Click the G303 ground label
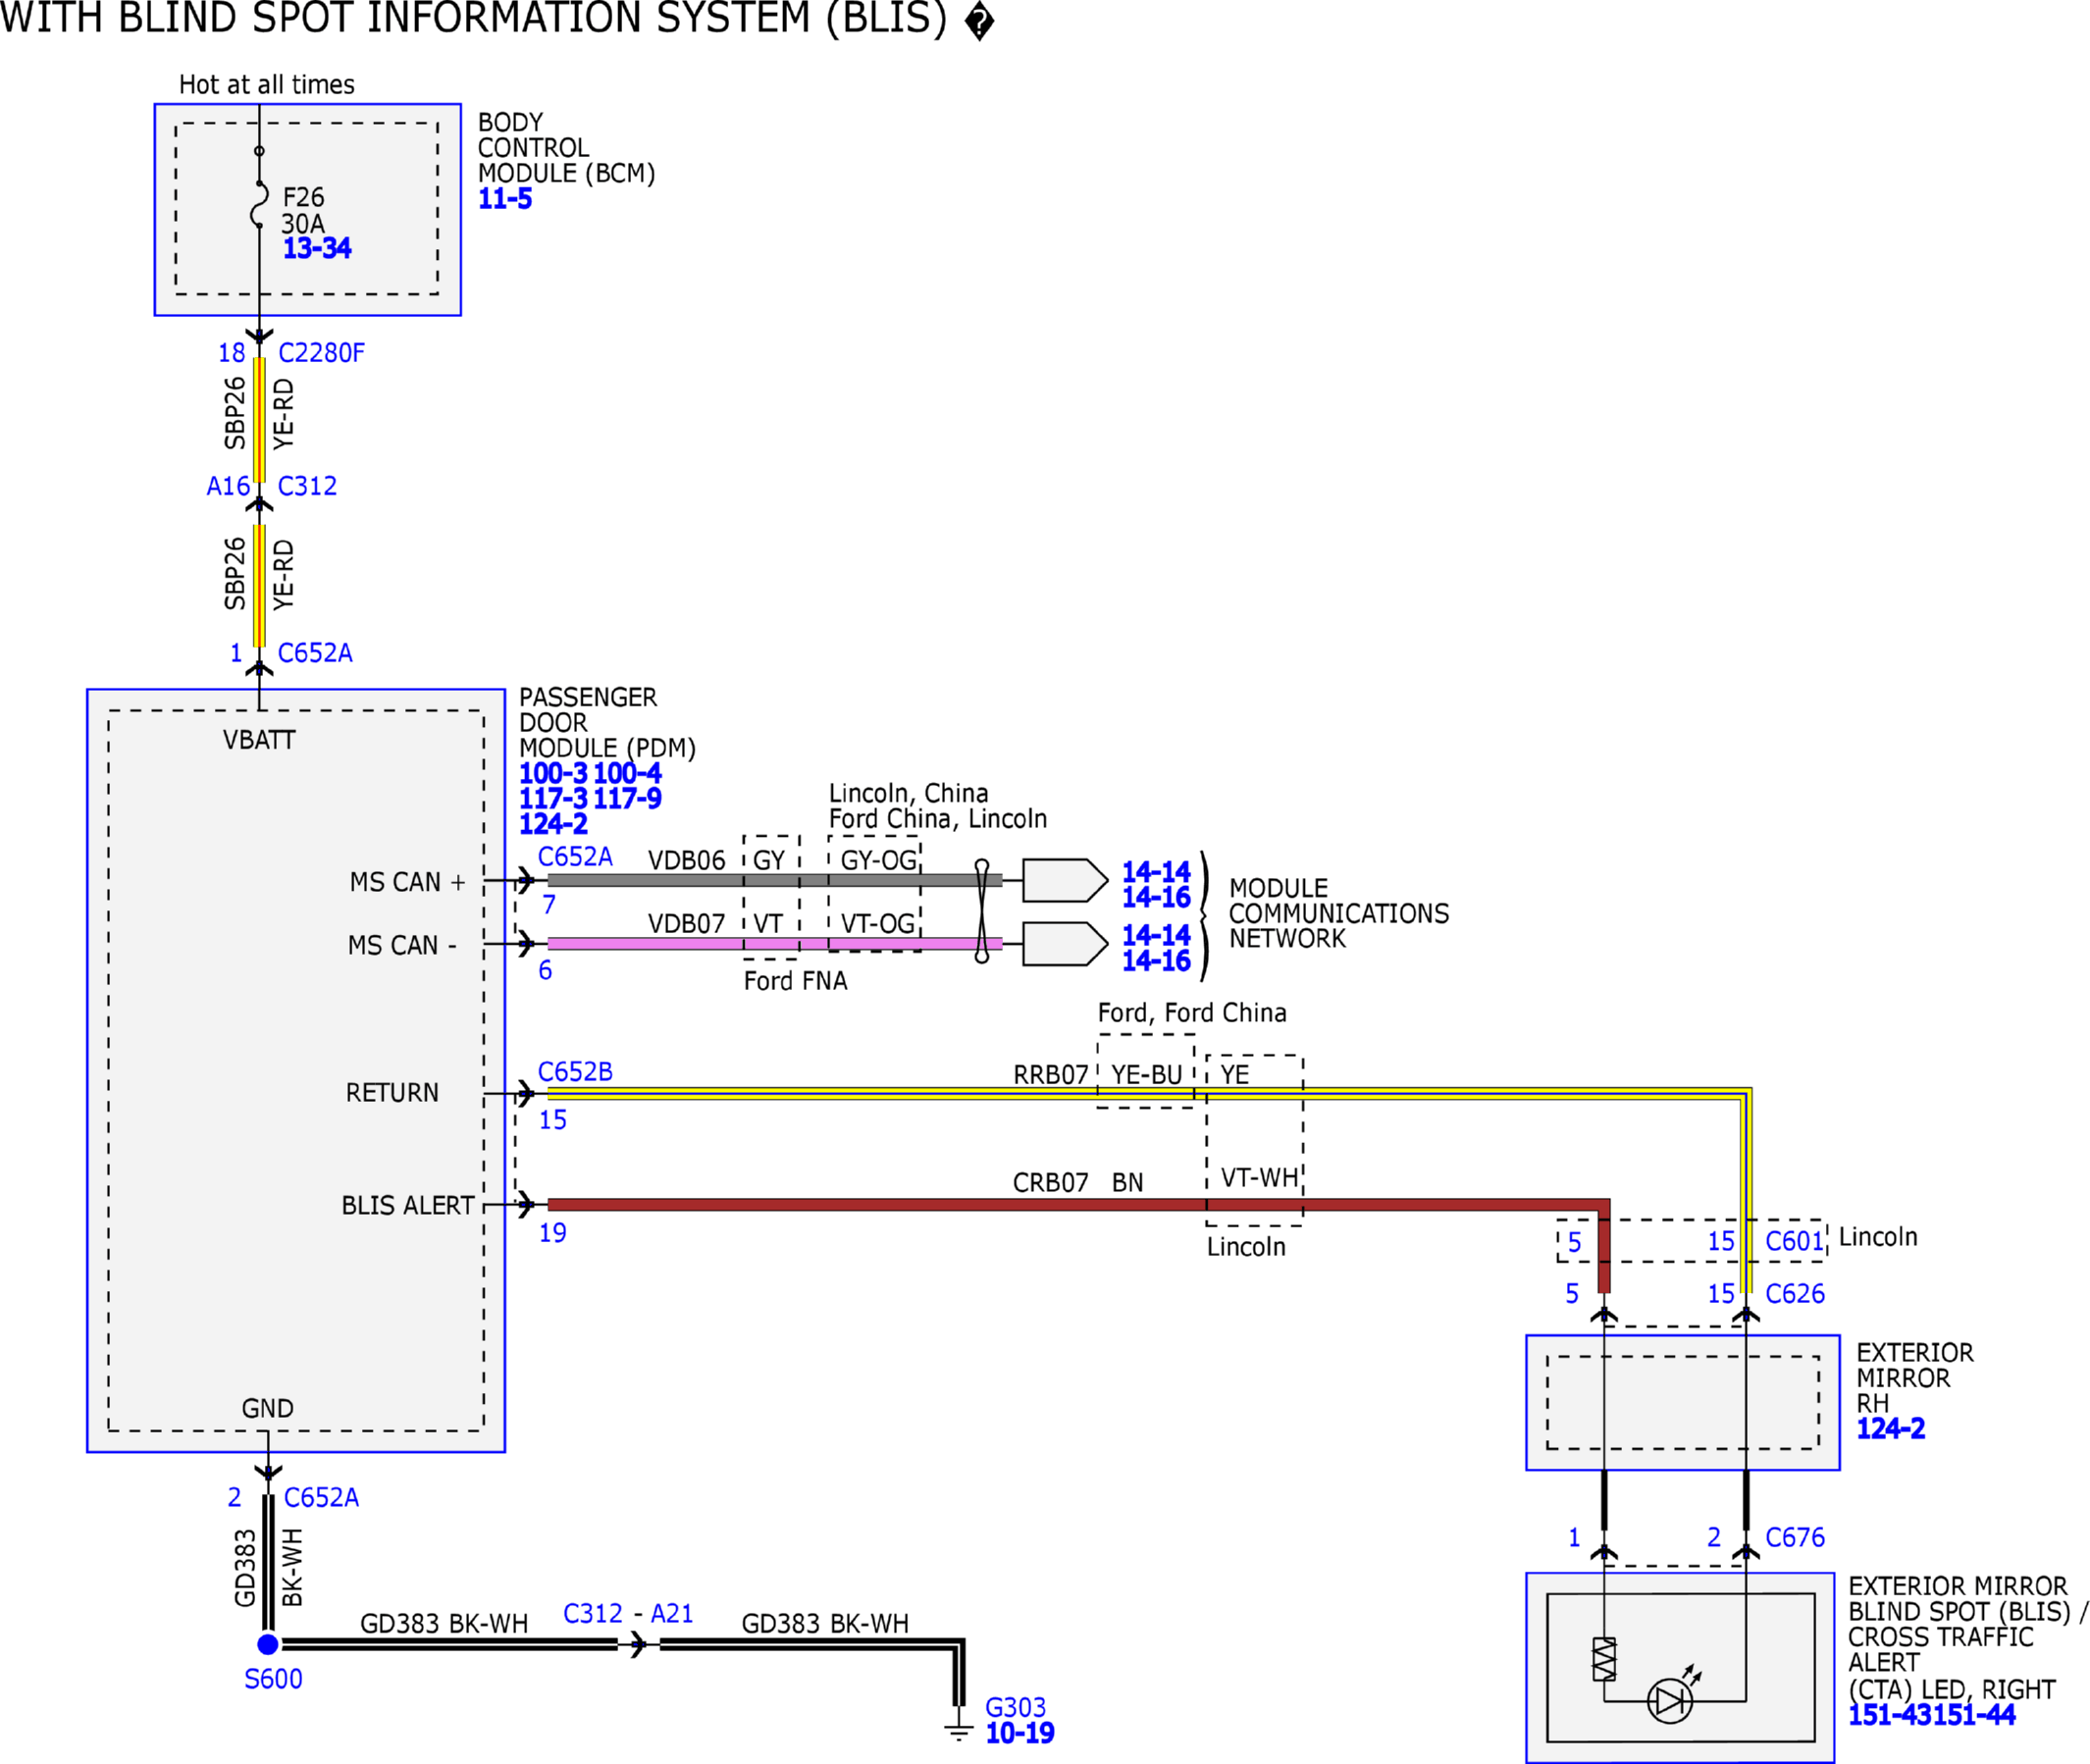 [1015, 1707]
